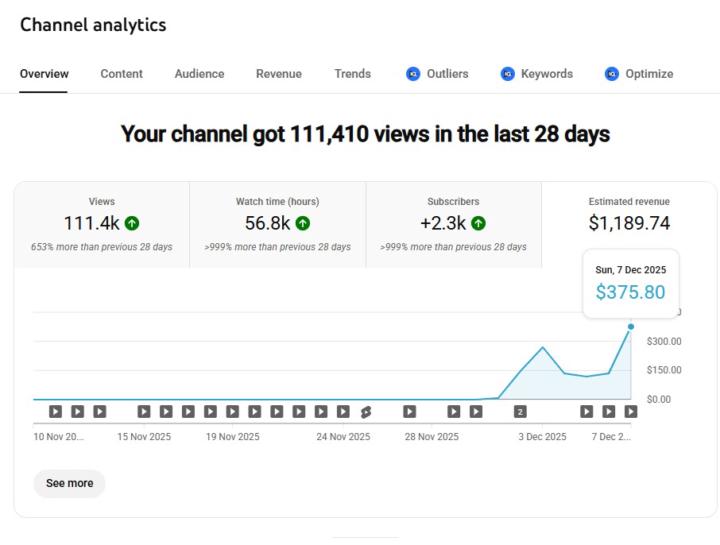Click the marker showing number 2

click(x=520, y=412)
